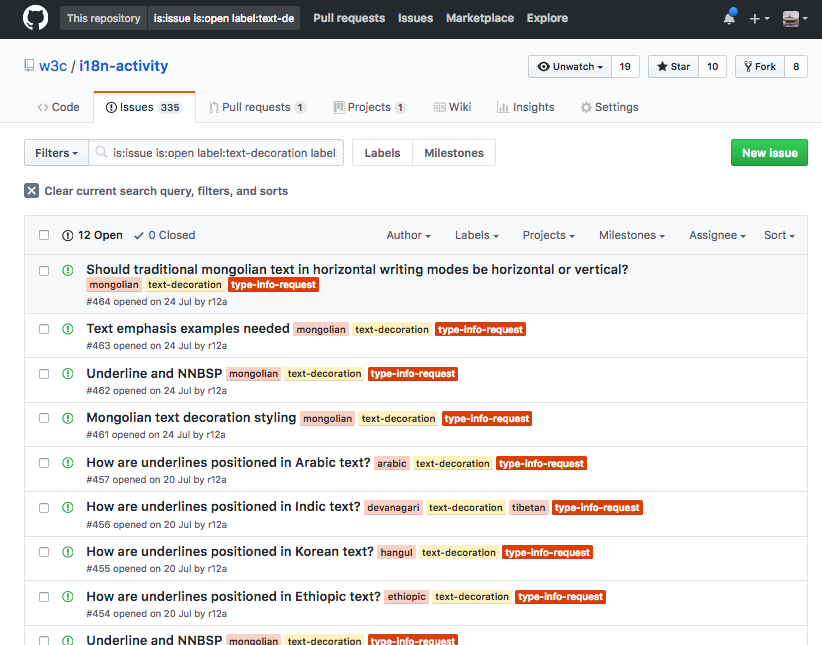
Task: Click the X icon to clear search filters
Action: [x=31, y=190]
